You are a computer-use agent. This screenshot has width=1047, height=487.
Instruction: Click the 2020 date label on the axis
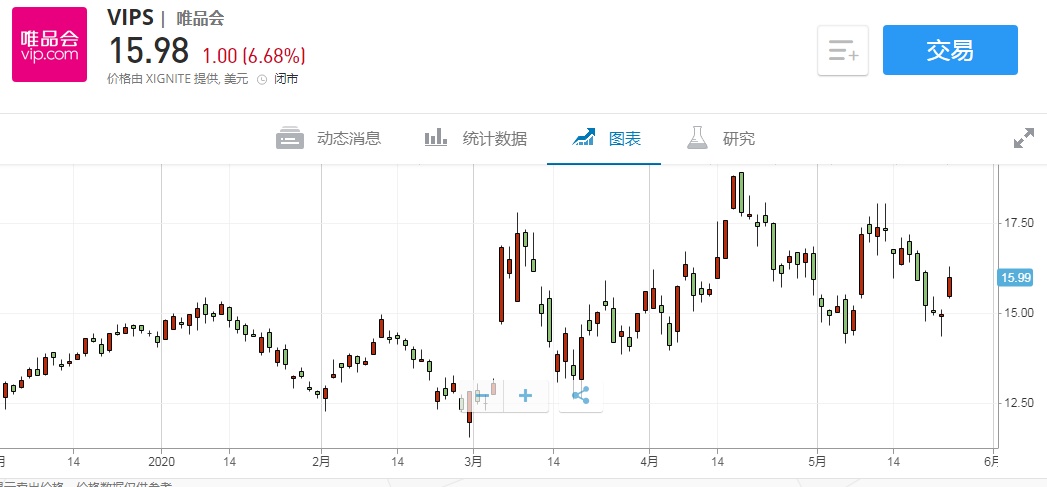[x=162, y=461]
